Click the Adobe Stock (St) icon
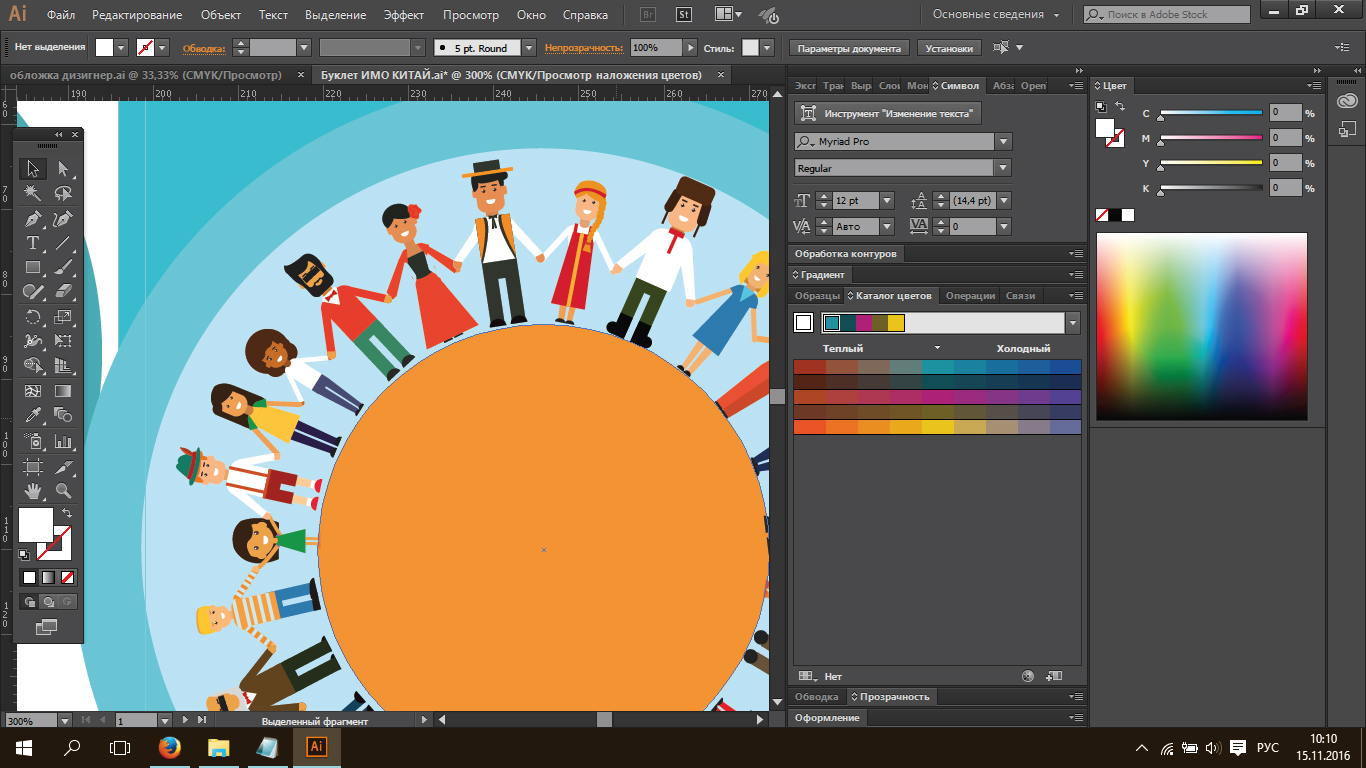The height and width of the screenshot is (768, 1366). [x=684, y=15]
